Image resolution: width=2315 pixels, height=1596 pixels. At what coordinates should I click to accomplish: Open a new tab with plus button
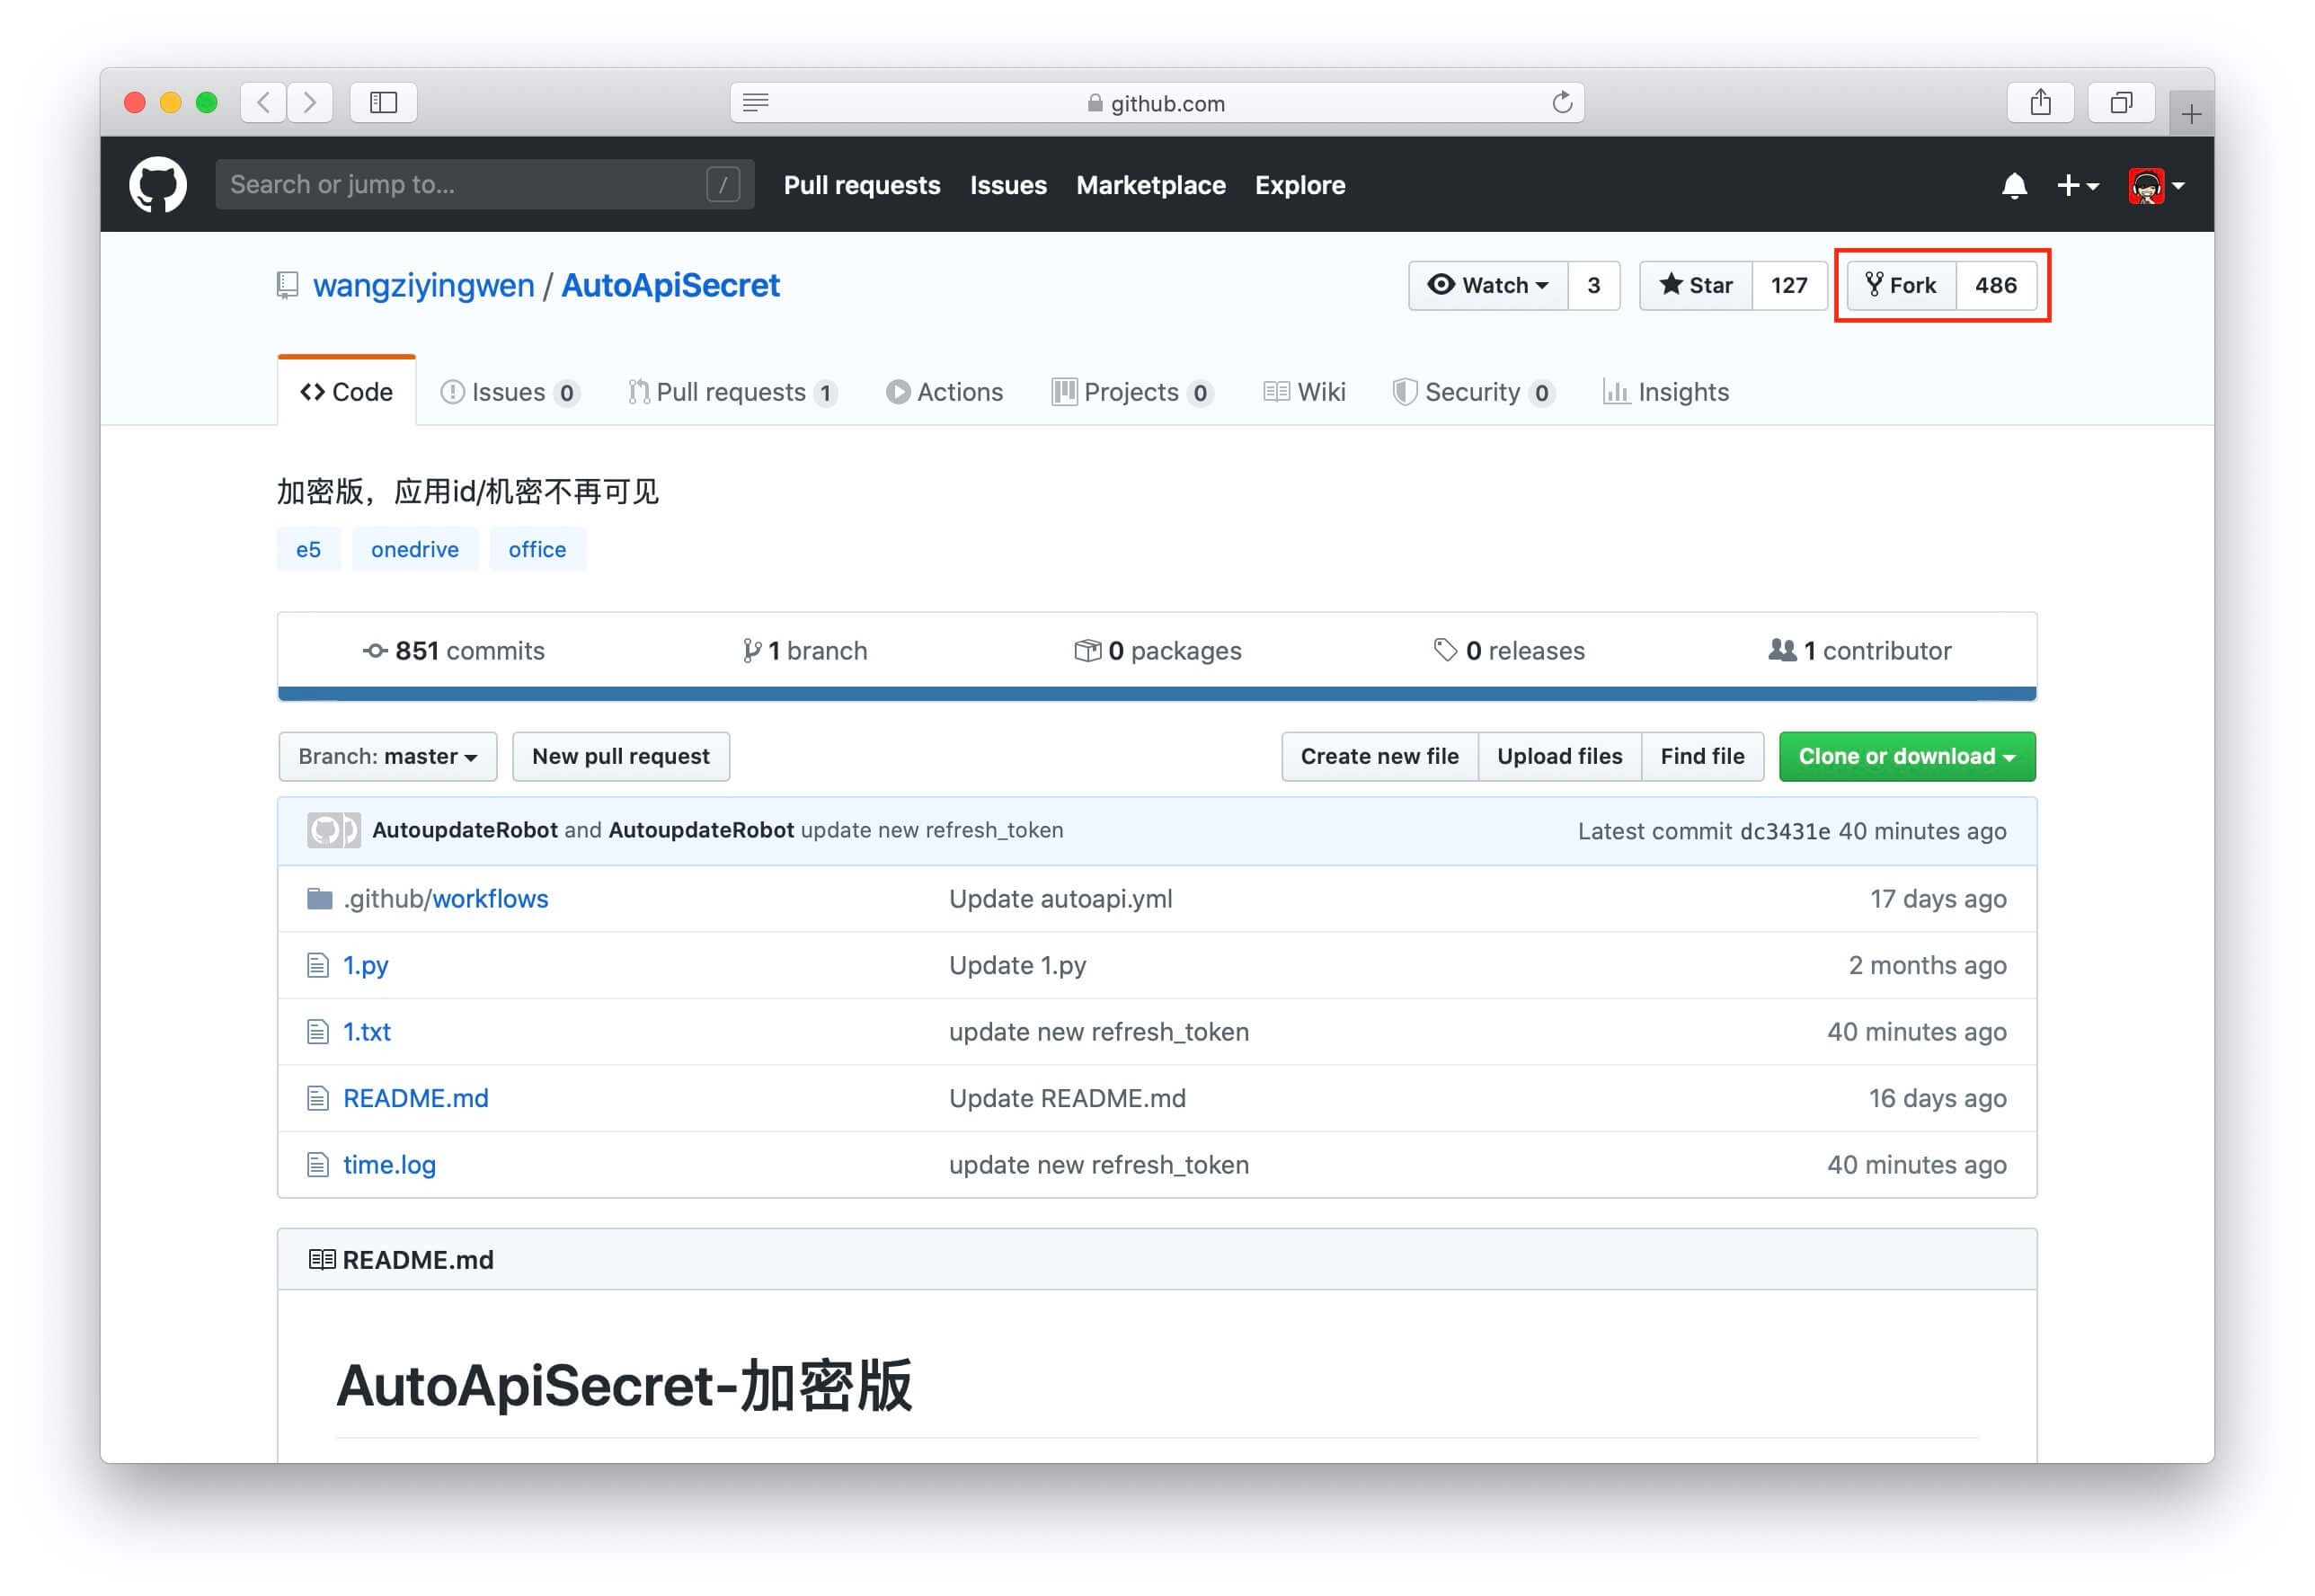point(2190,114)
